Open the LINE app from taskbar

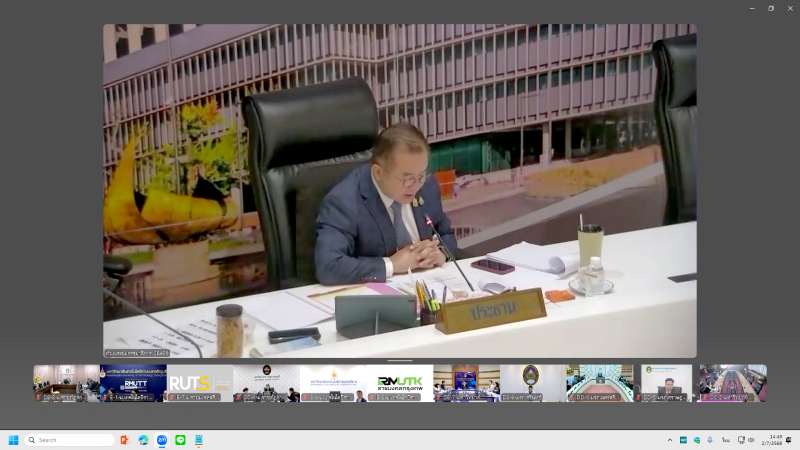click(181, 440)
